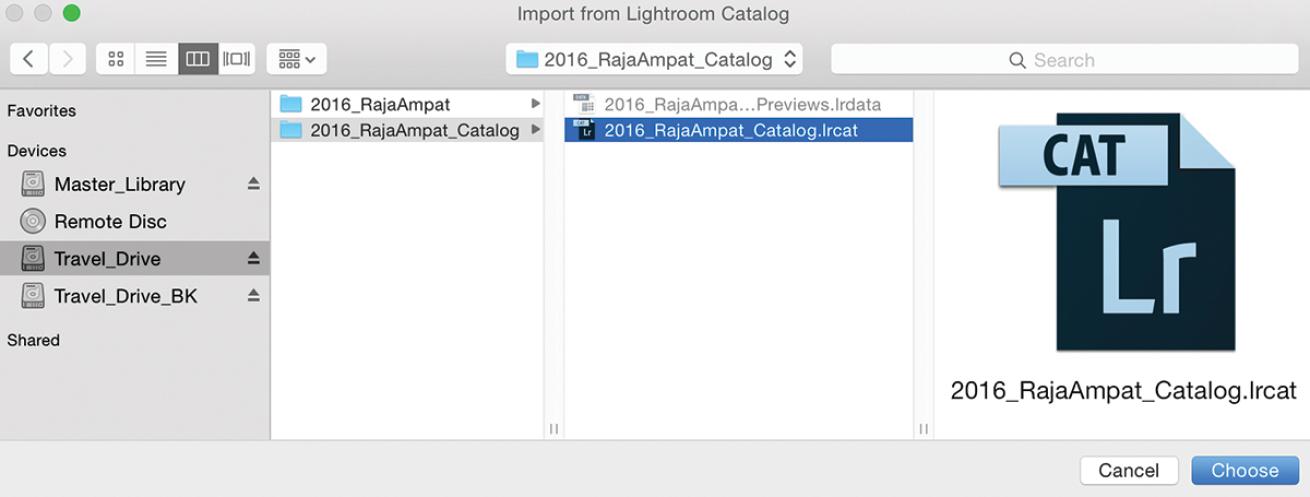Select the 2016_RajaAmpat_Catalog.lrcat file

730,130
